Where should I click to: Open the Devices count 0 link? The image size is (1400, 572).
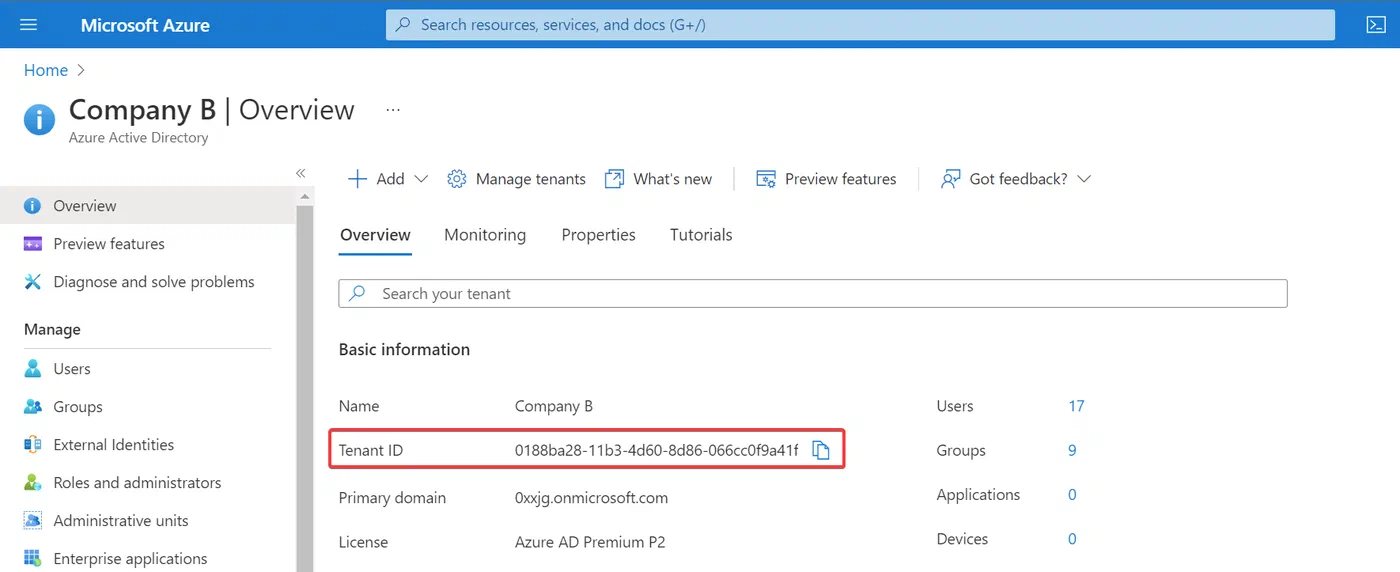pyautogui.click(x=1072, y=539)
